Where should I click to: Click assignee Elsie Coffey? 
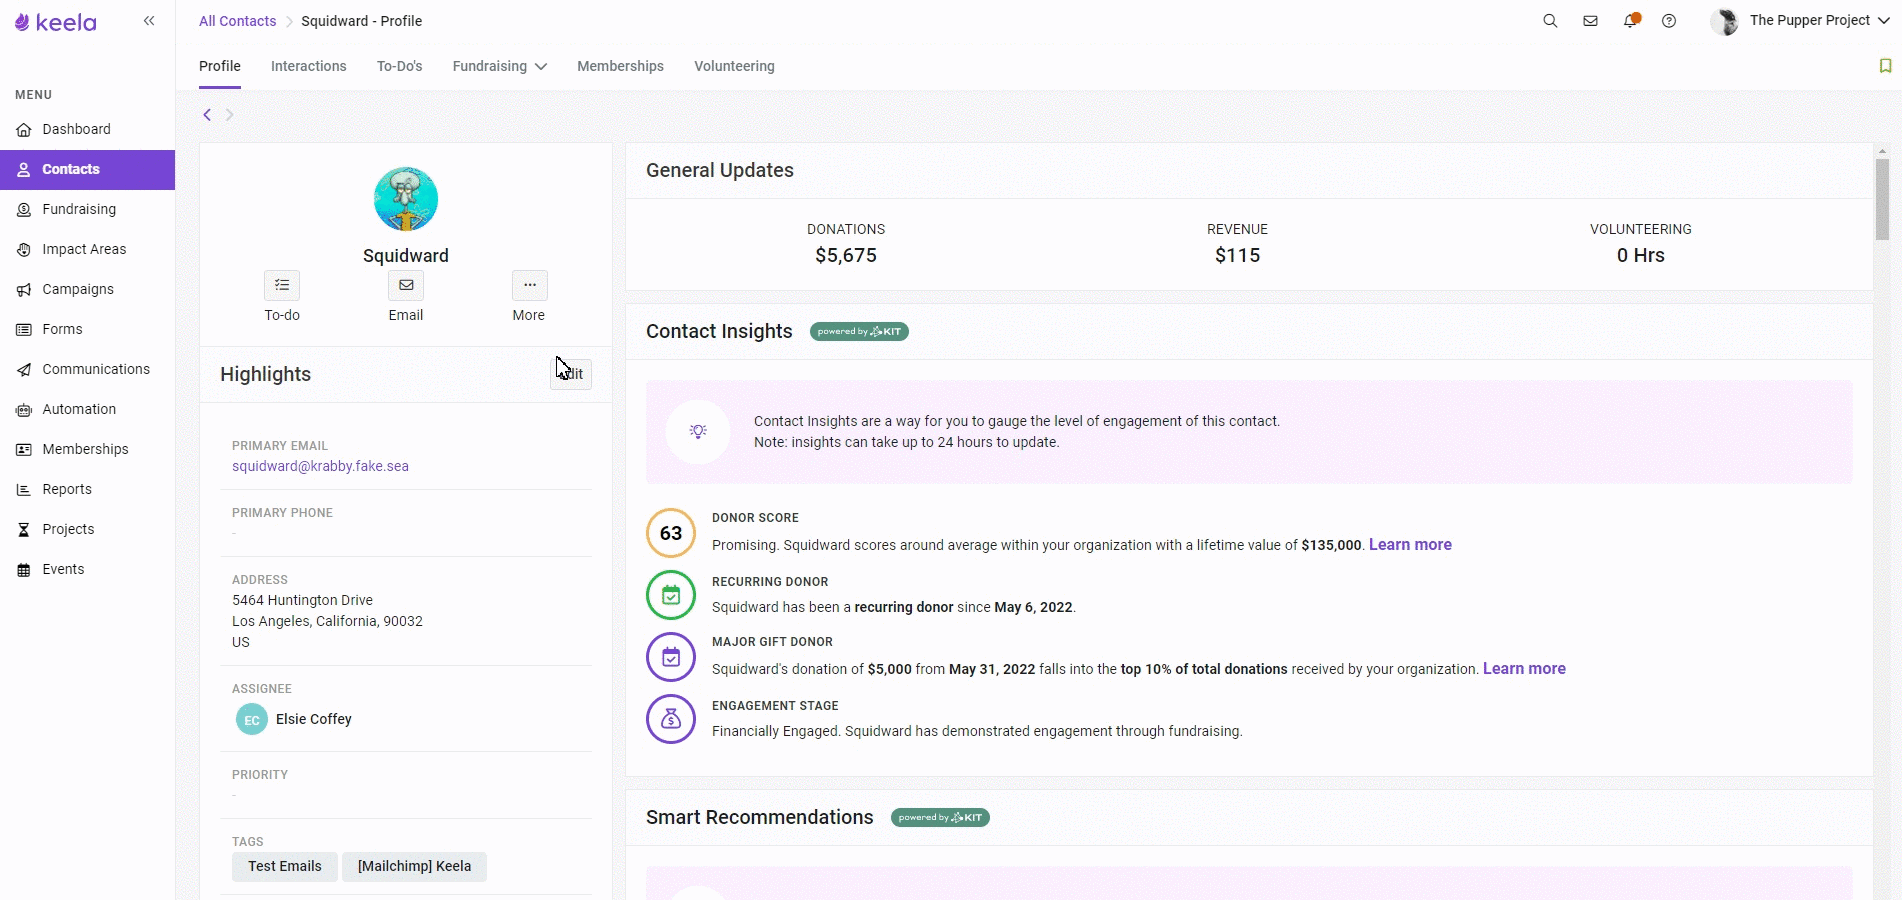coord(314,719)
